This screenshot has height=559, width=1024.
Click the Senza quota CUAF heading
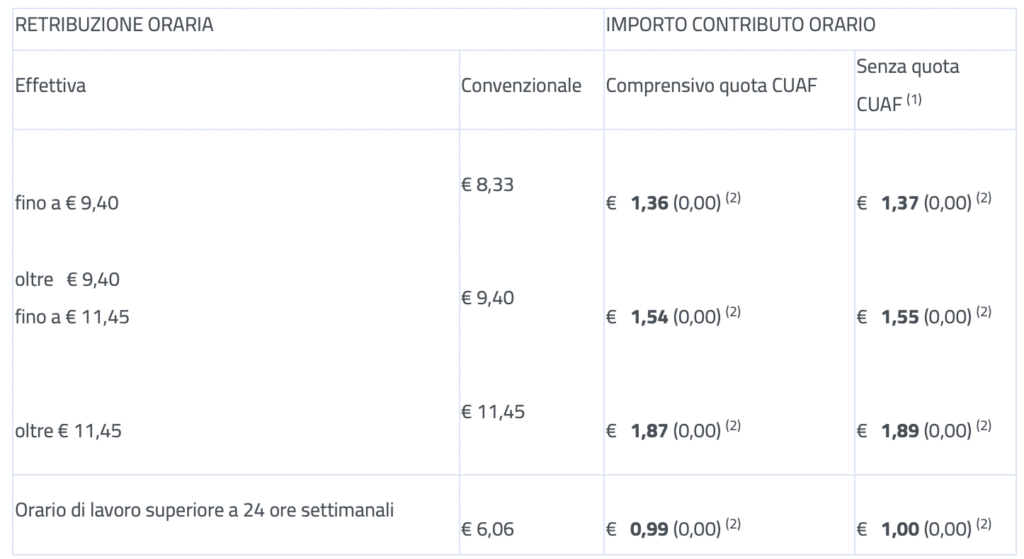[x=908, y=85]
